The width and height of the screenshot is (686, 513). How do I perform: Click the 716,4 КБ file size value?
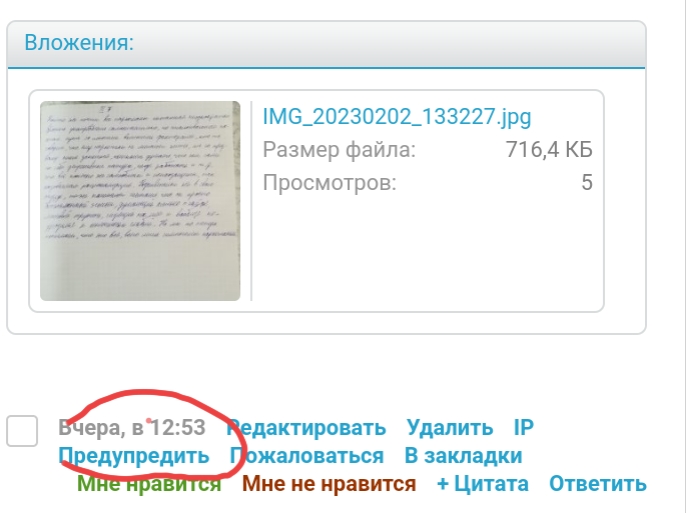(550, 150)
